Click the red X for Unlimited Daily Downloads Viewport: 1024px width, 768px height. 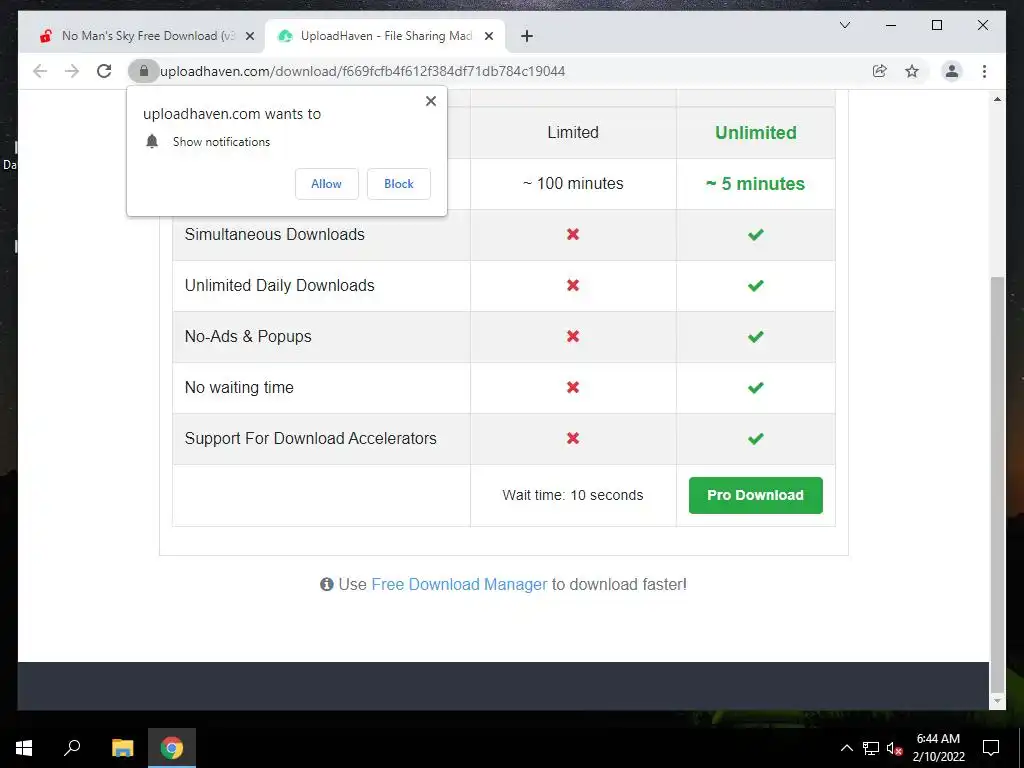click(573, 285)
